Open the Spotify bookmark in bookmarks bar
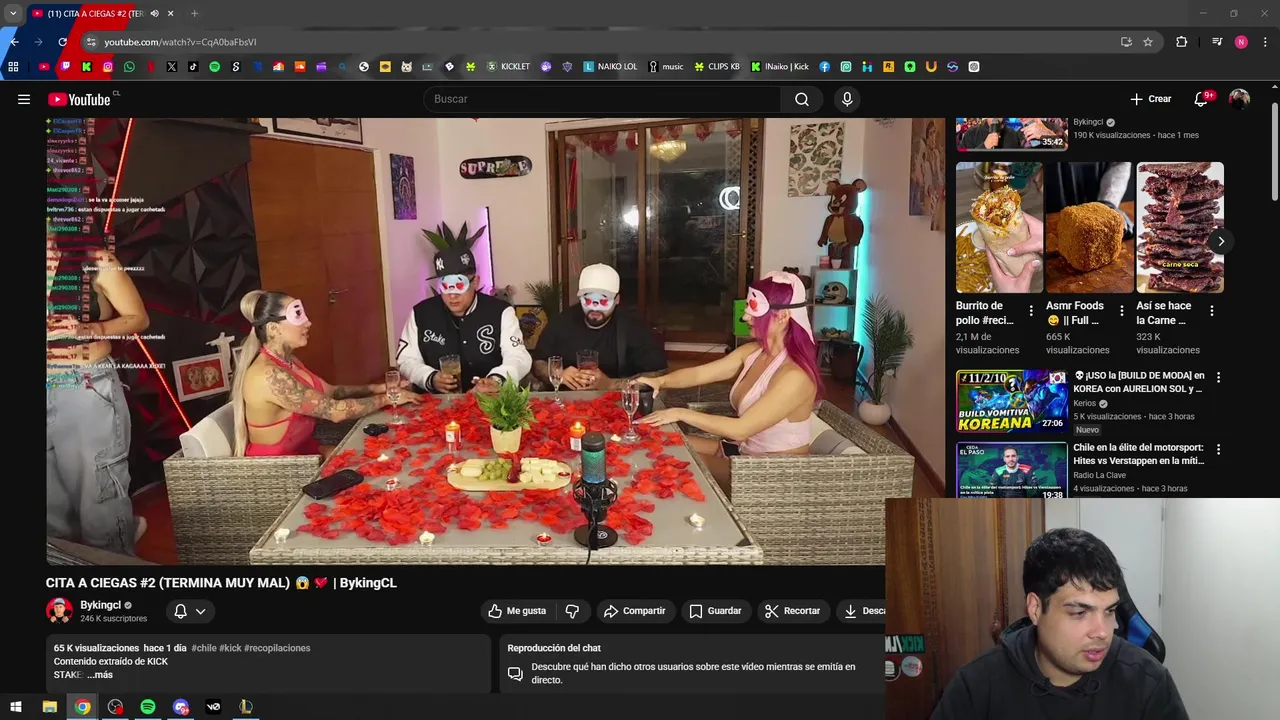Screen dimensions: 1280x720 tap(214, 67)
